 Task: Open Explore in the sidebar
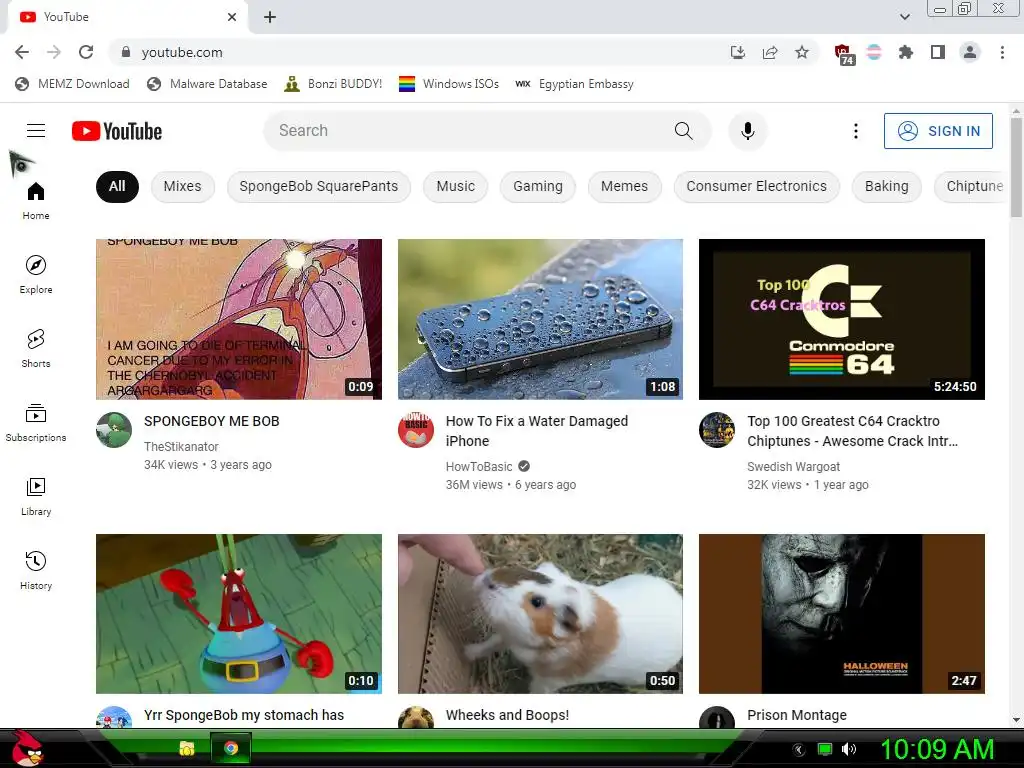[36, 275]
